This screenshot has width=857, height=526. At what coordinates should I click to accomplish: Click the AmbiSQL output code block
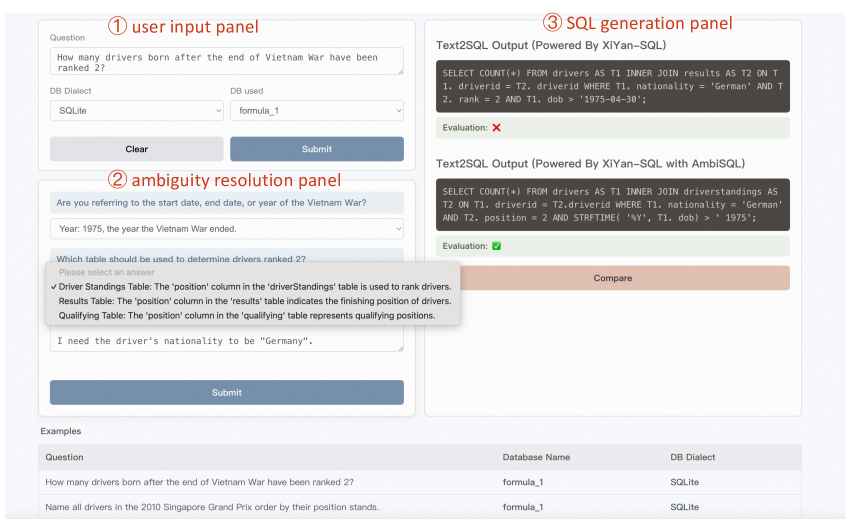point(612,204)
